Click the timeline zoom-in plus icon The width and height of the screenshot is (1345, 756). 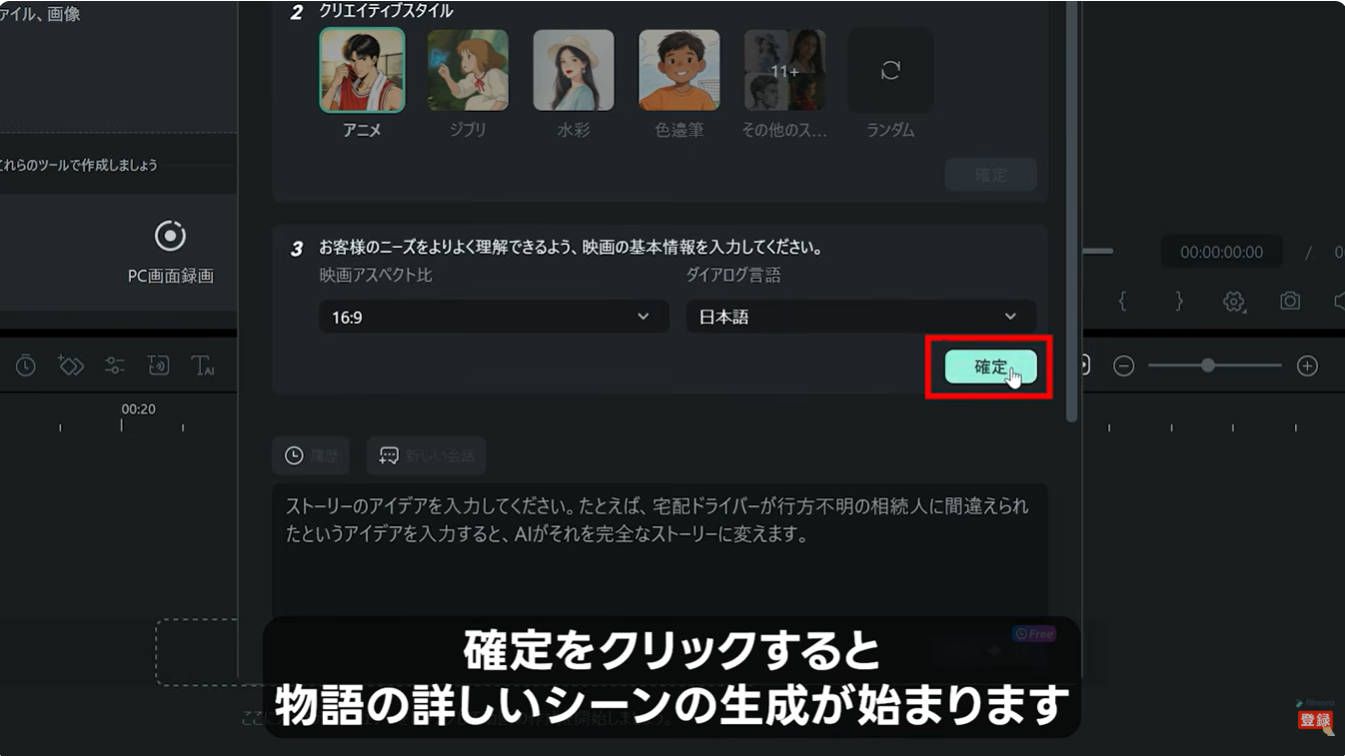(1307, 366)
